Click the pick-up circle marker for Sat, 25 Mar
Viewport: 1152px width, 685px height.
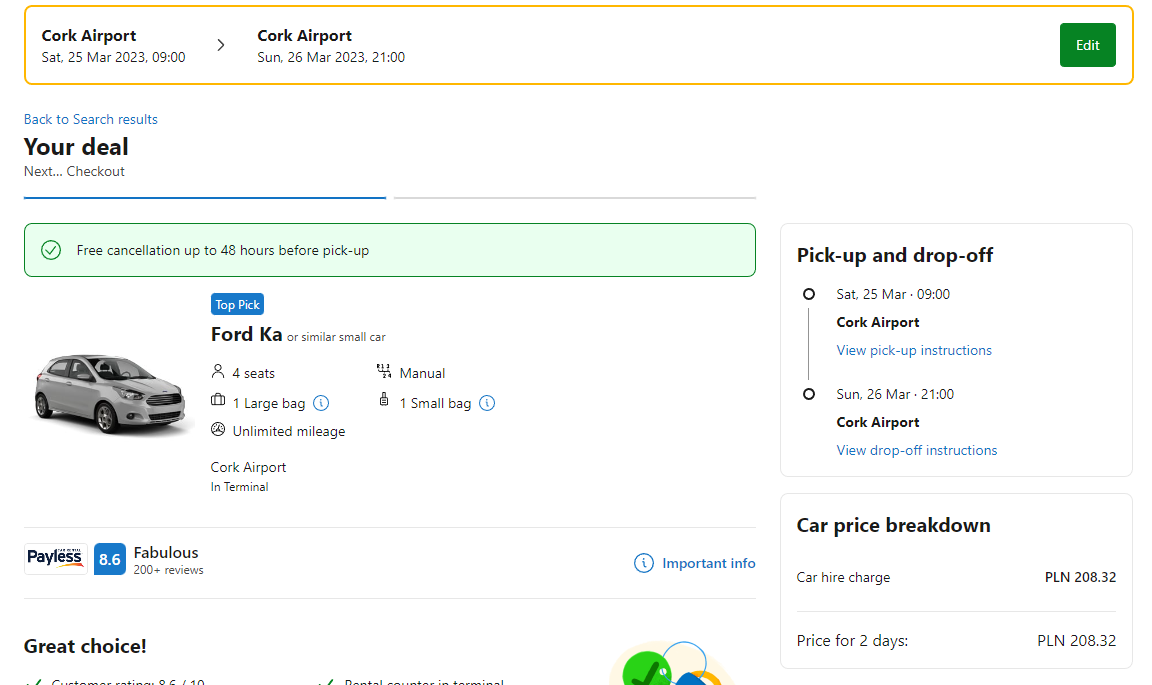(x=809, y=294)
